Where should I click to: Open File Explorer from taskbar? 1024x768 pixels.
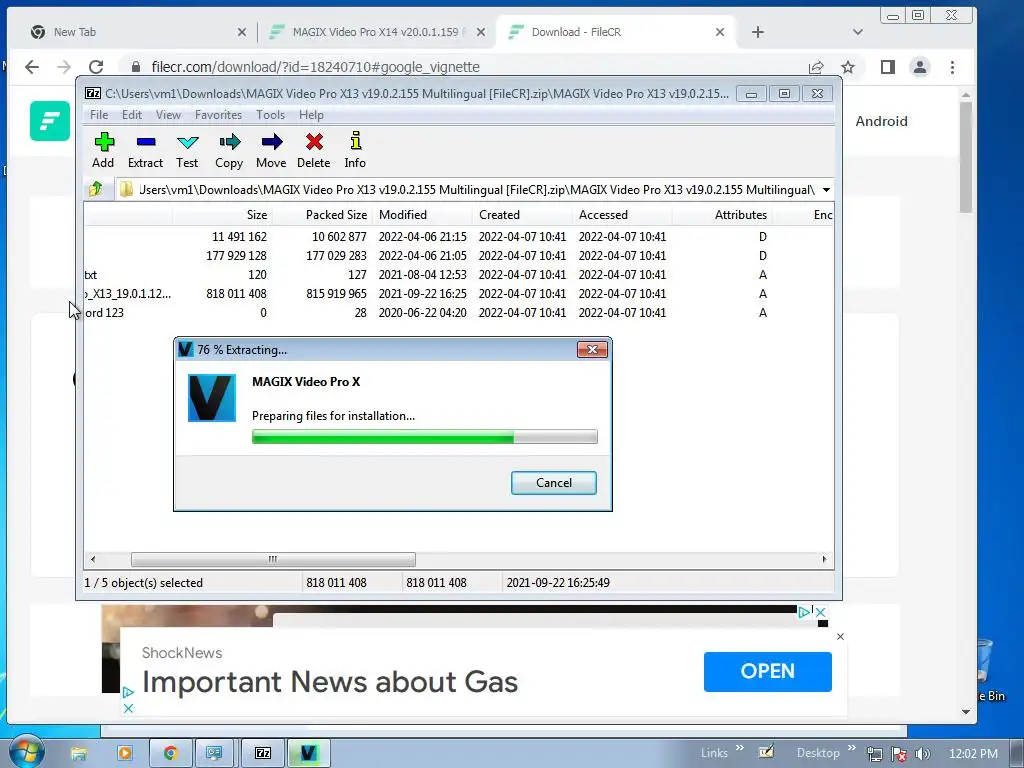pos(79,753)
